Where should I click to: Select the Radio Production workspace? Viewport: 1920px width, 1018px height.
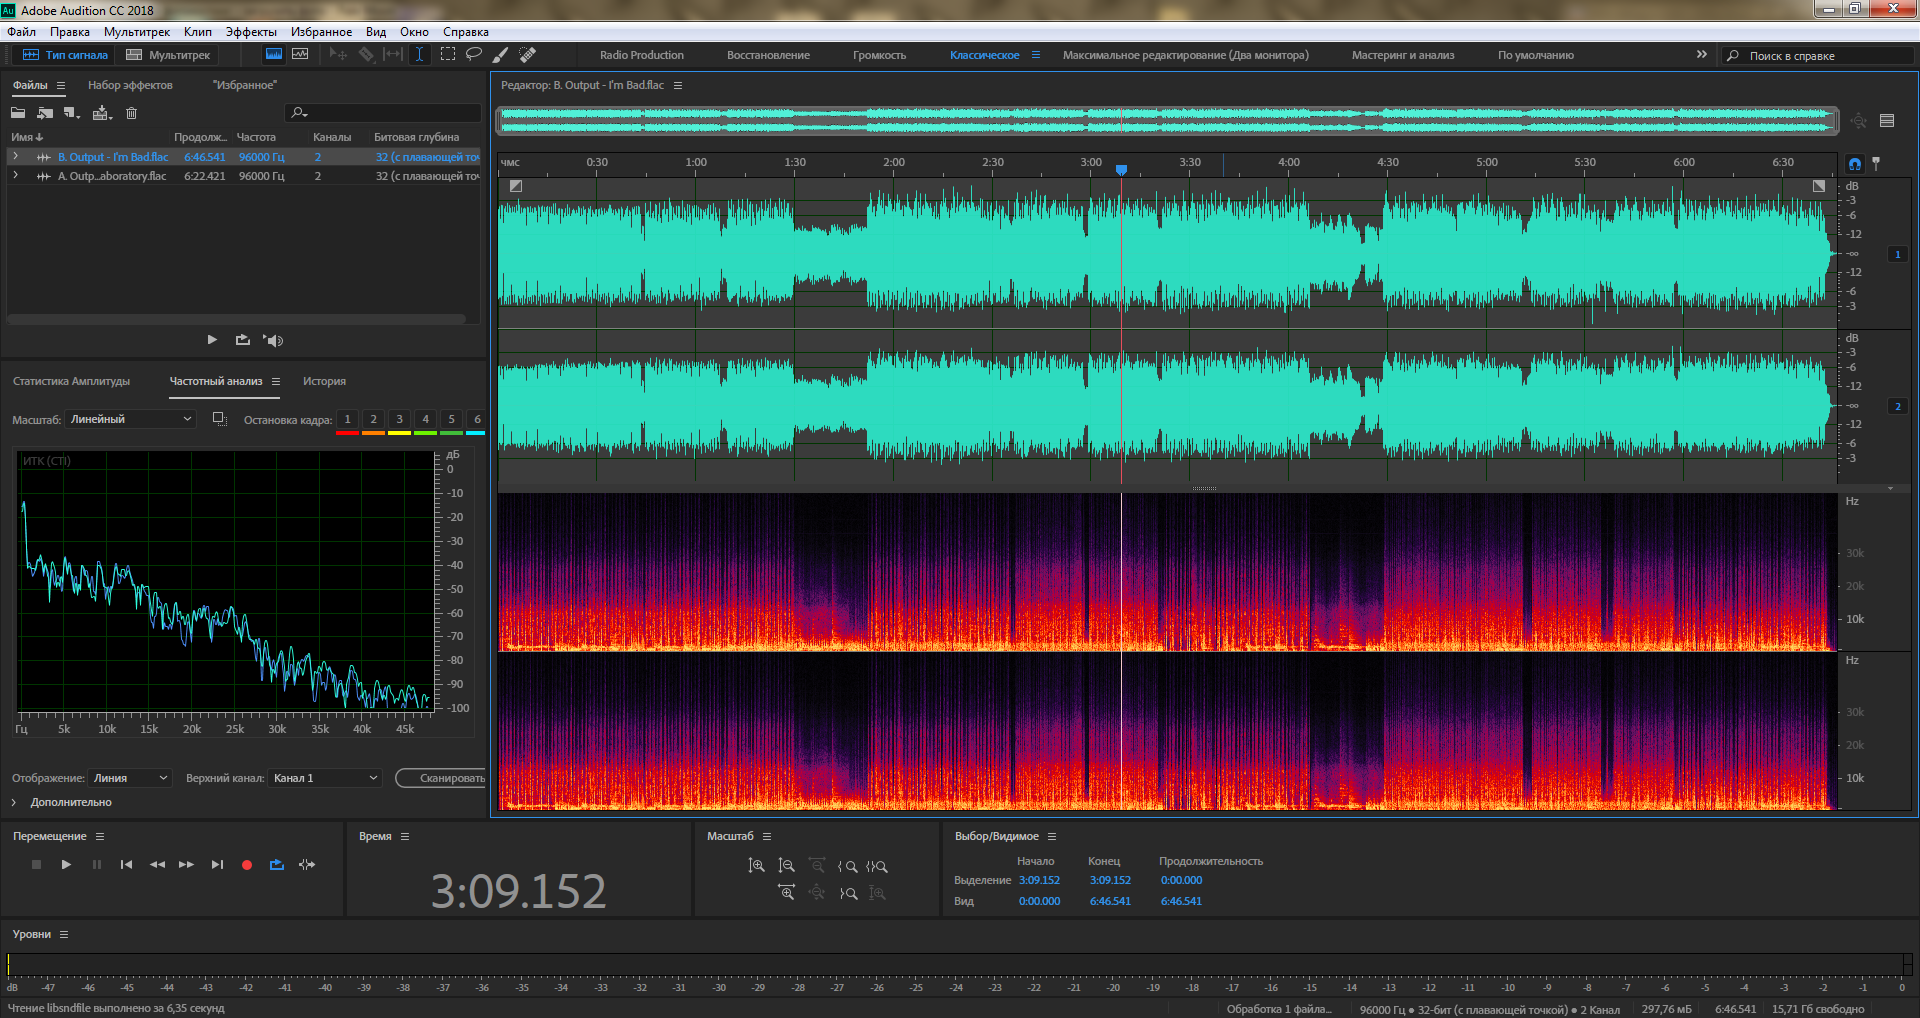[642, 55]
